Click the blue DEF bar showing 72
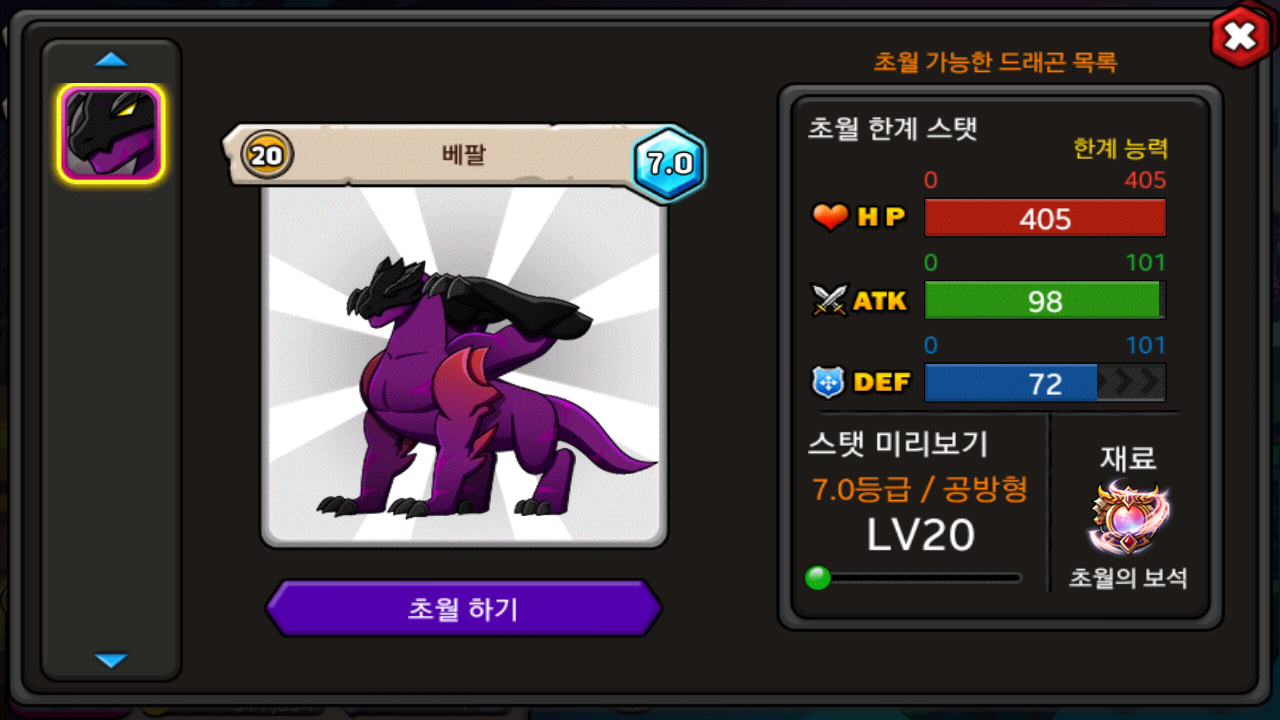Screen dimensions: 1280x720 1045,383
